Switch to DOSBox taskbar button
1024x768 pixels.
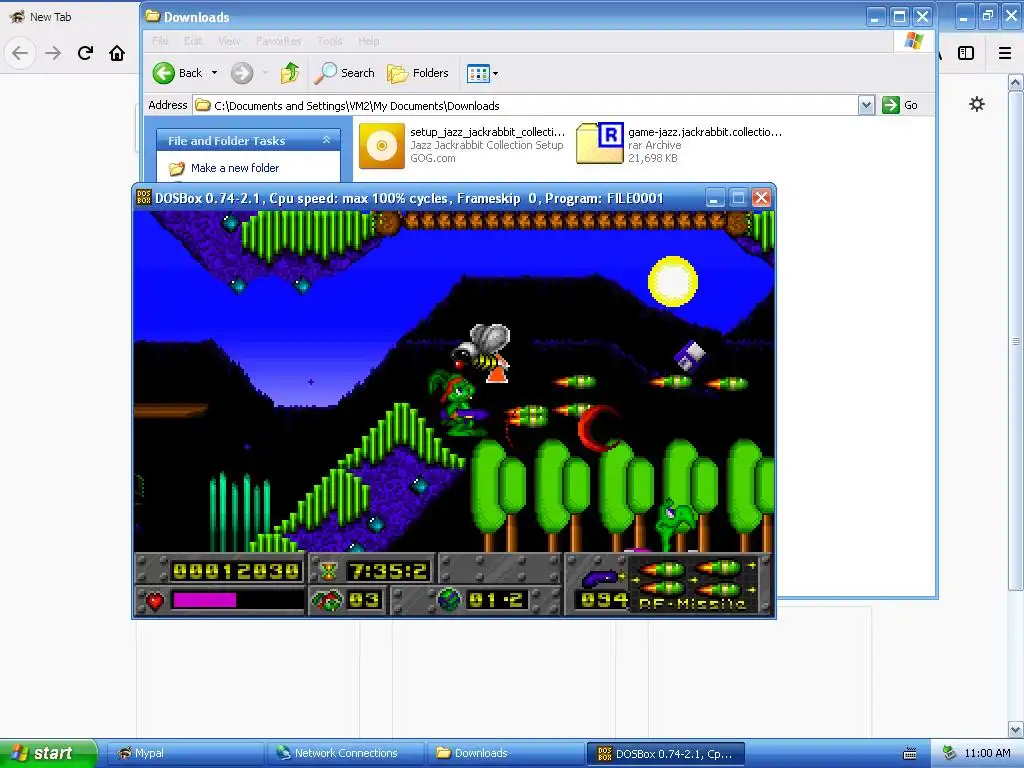tap(665, 754)
